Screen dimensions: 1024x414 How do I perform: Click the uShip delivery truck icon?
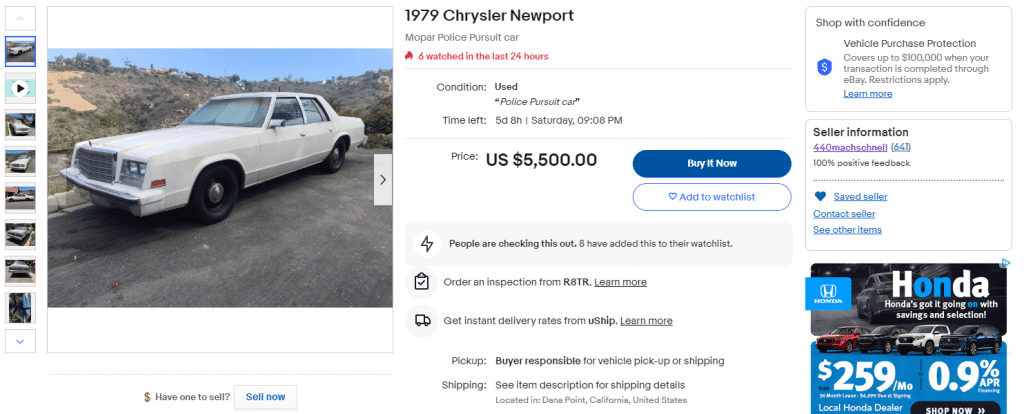422,320
